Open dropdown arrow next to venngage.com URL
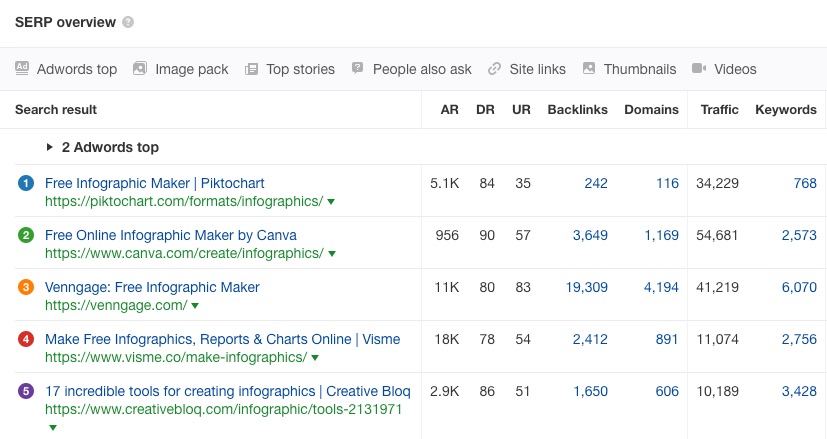The width and height of the screenshot is (827, 439). coord(195,306)
